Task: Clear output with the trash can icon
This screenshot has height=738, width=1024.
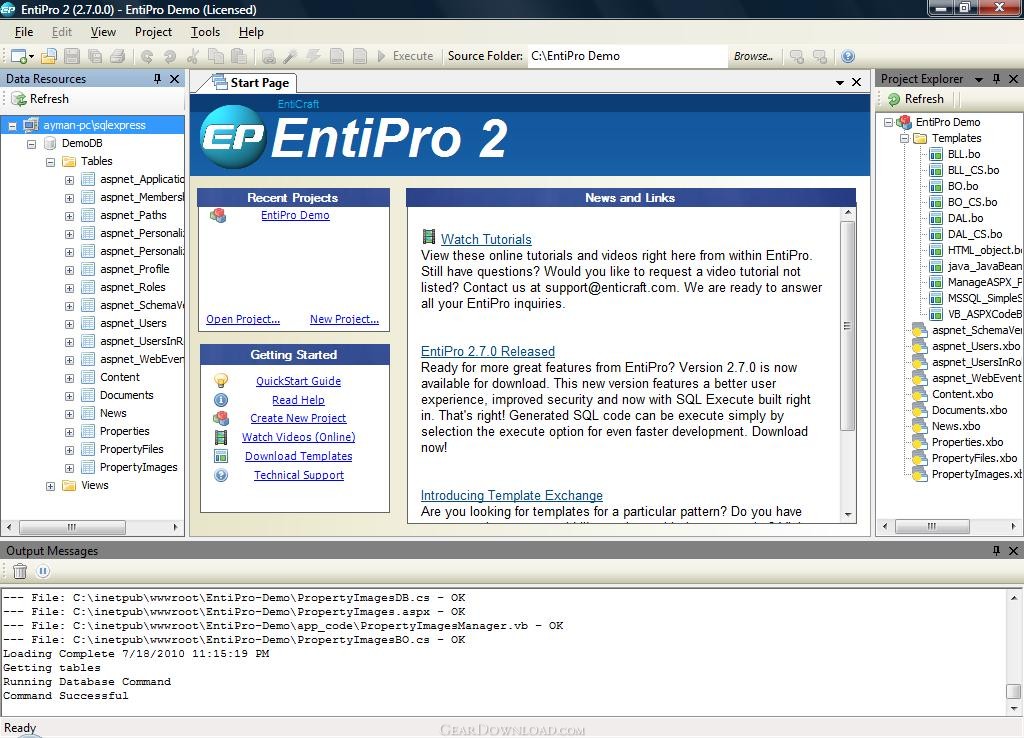Action: pos(20,571)
